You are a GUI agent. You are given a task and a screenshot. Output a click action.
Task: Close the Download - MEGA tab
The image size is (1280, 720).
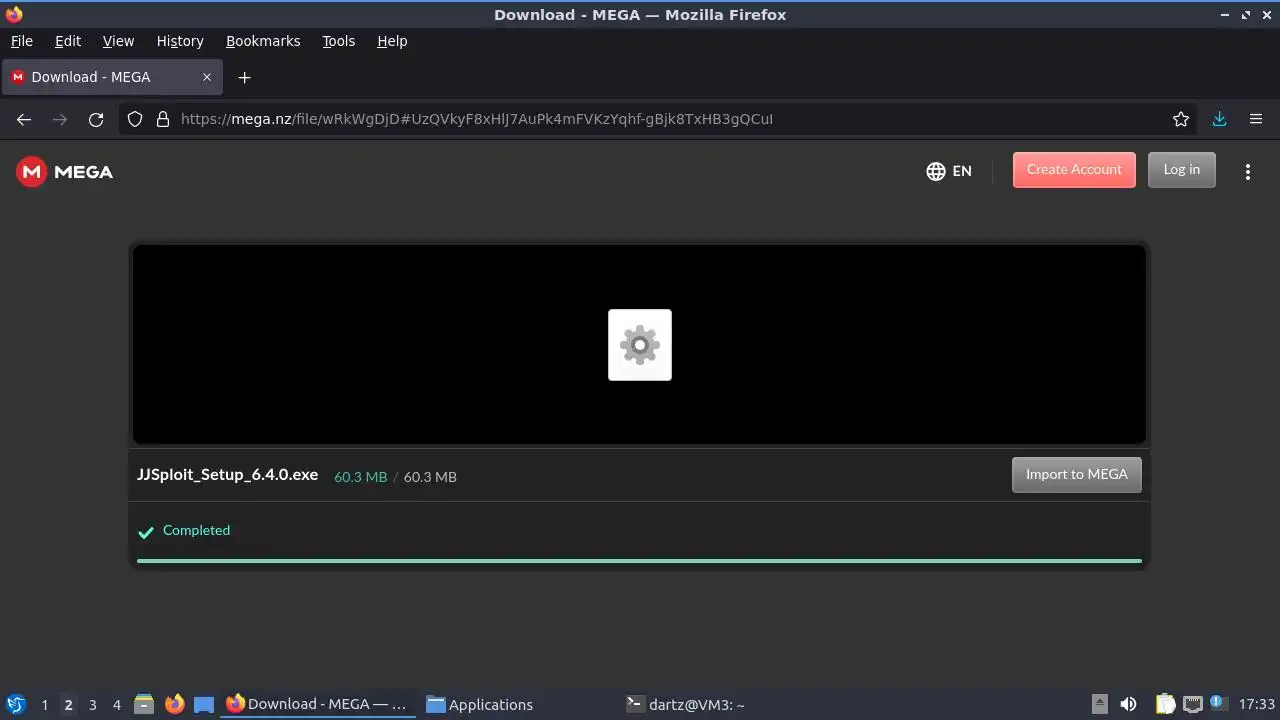pos(207,77)
